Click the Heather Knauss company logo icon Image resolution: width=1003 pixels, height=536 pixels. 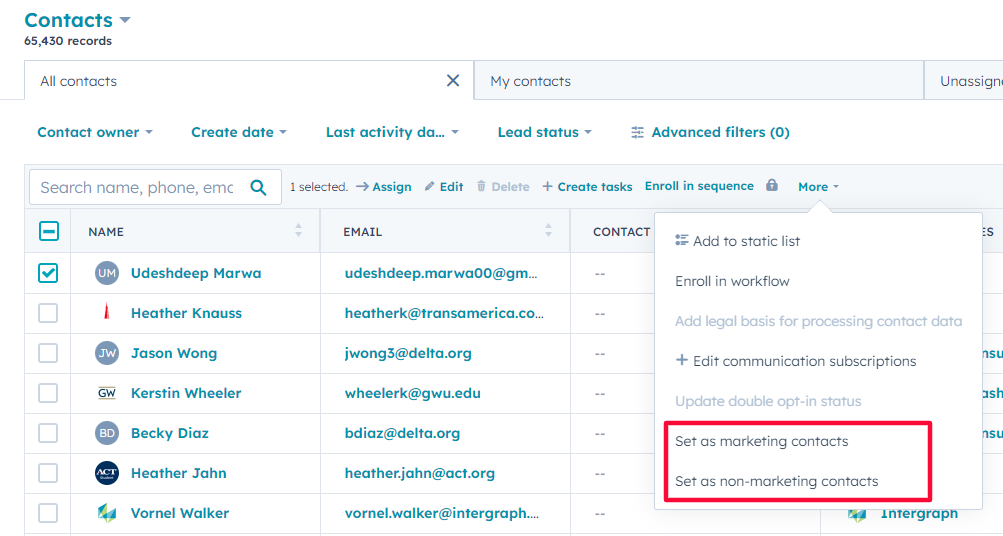(x=107, y=313)
